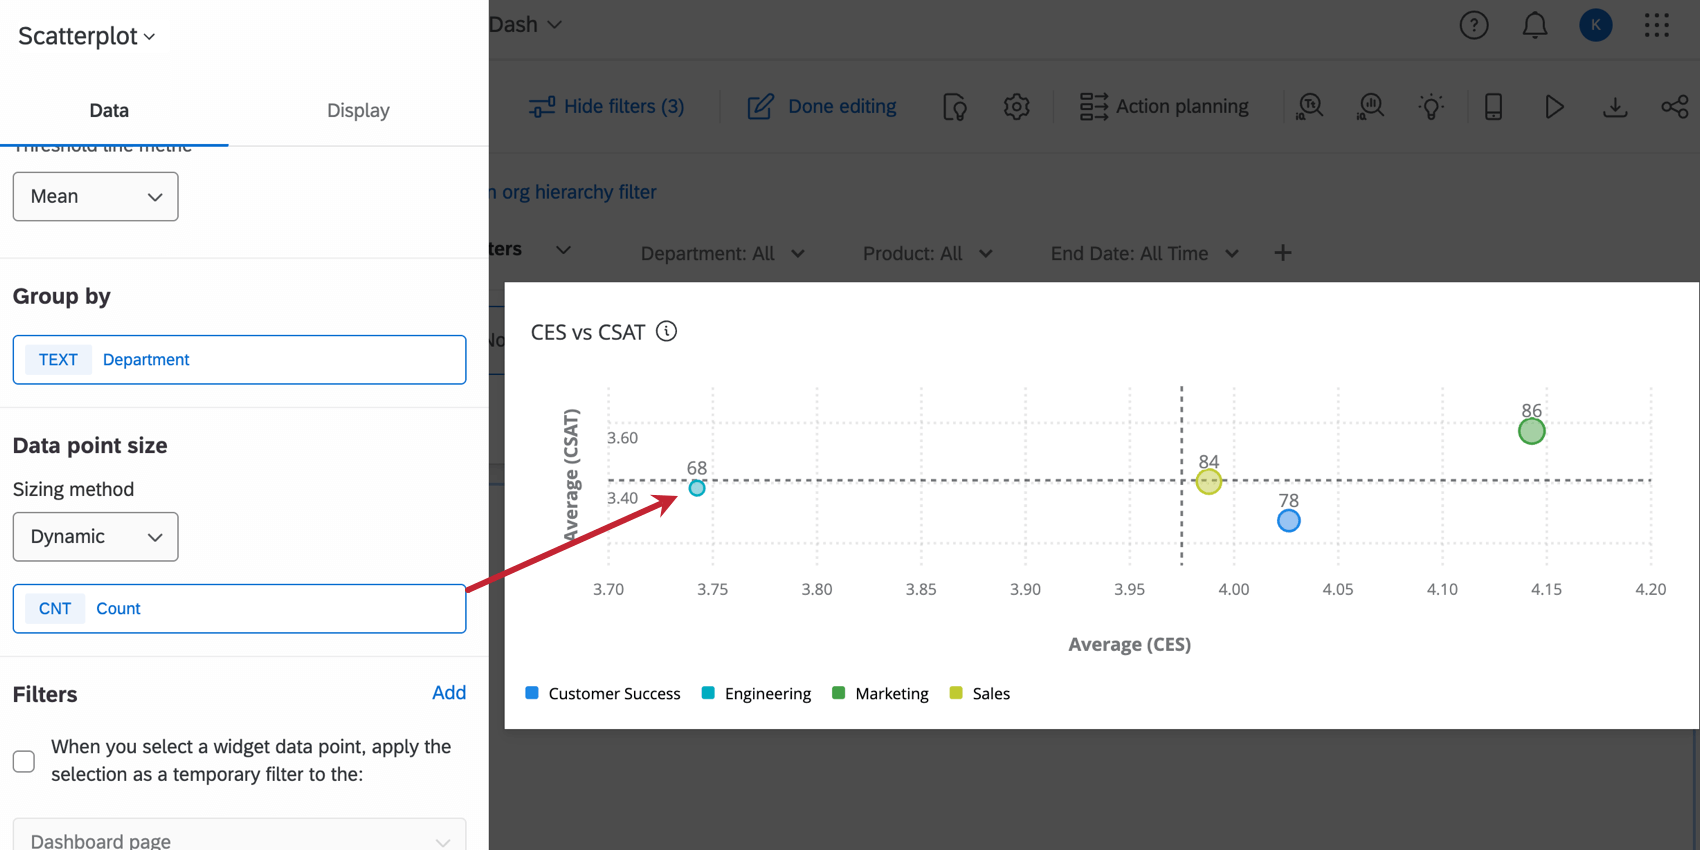Switch to the Display tab
Image resolution: width=1700 pixels, height=850 pixels.
[358, 110]
